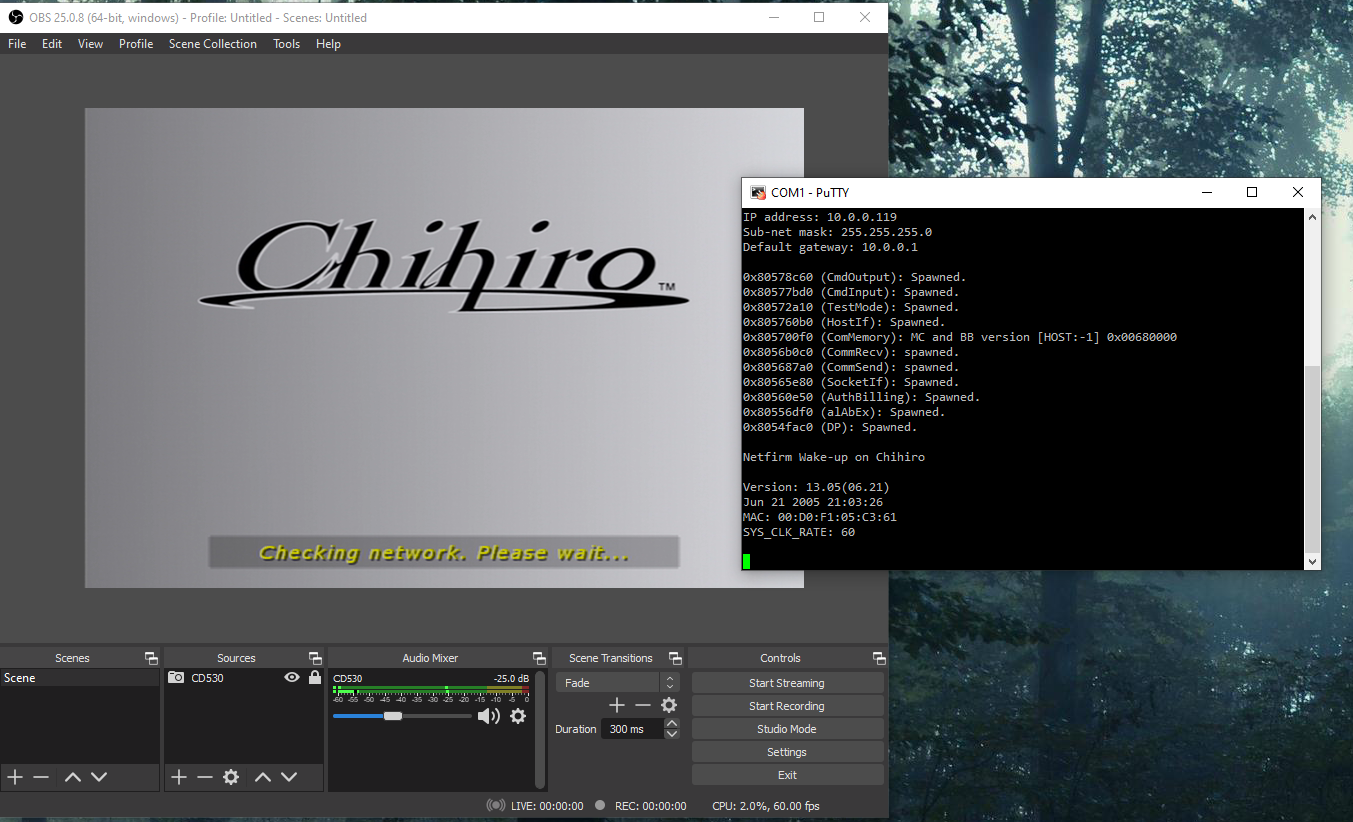1353x822 pixels.
Task: Undock the Scenes panel
Action: [151, 658]
